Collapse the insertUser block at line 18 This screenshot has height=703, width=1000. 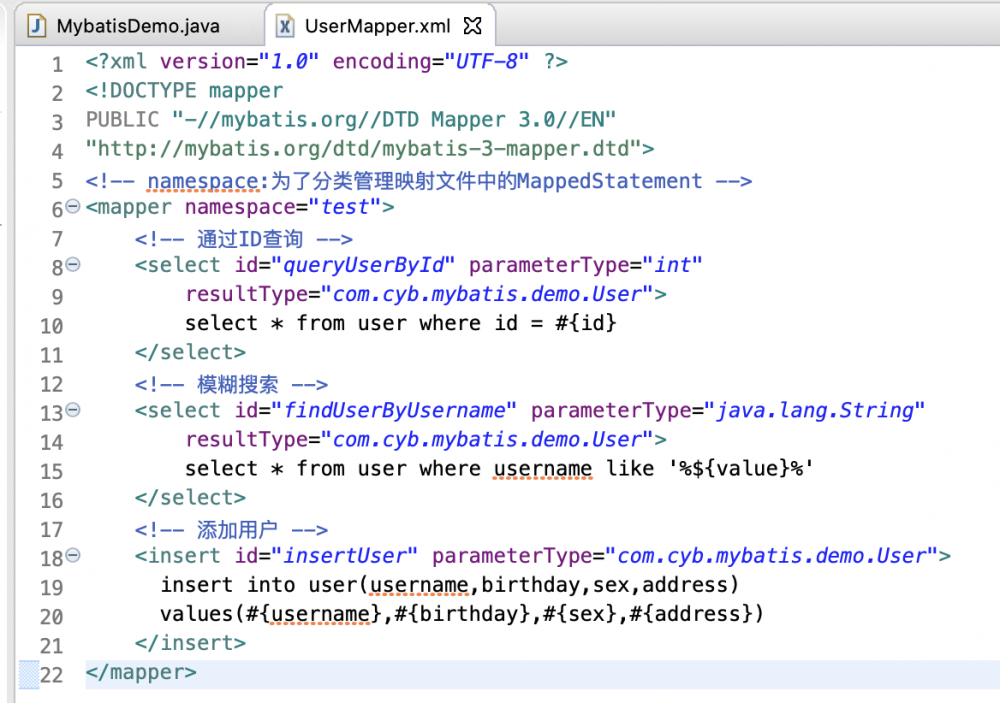pyautogui.click(x=73, y=555)
